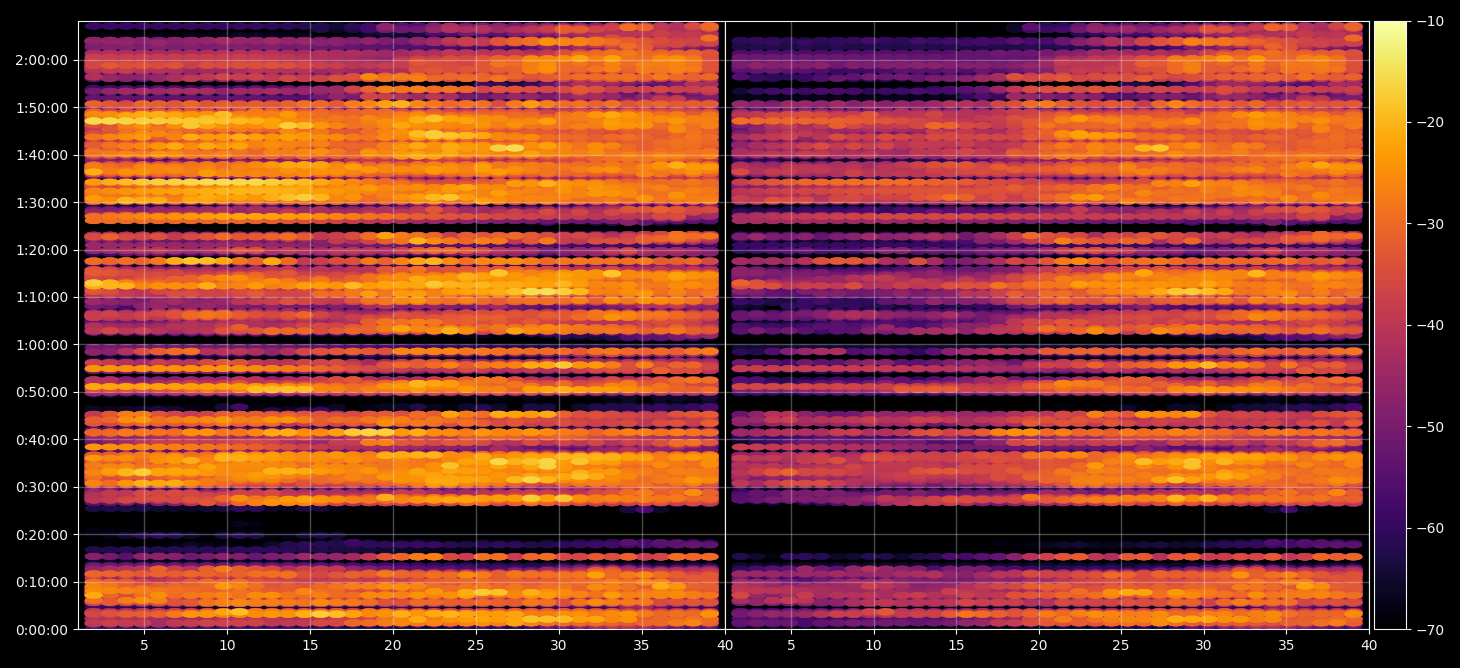Click x-axis label 25 under right heatmap

click(x=1122, y=646)
